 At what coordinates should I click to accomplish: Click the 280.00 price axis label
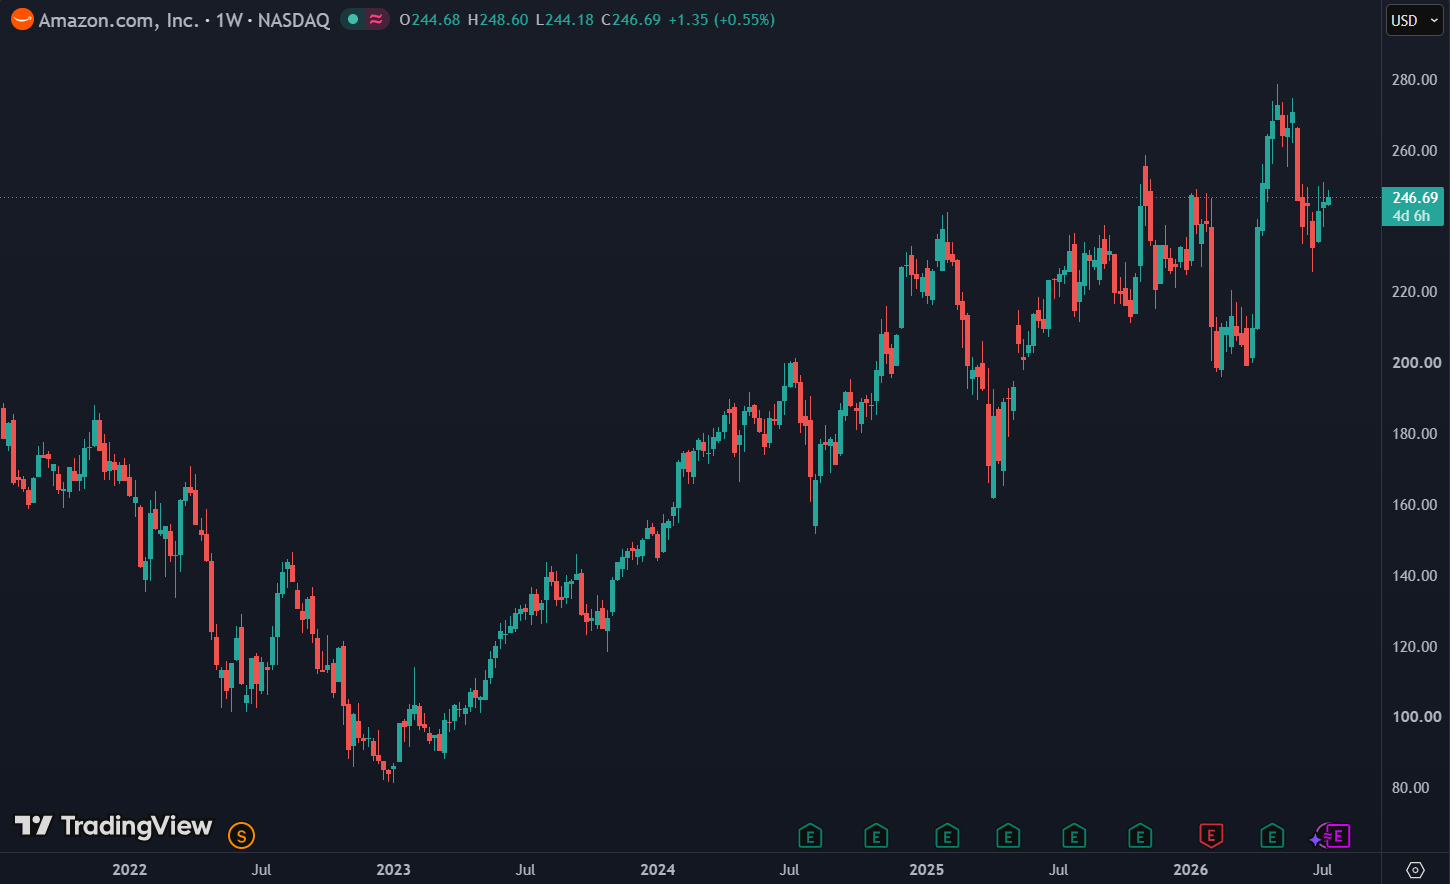point(1414,80)
